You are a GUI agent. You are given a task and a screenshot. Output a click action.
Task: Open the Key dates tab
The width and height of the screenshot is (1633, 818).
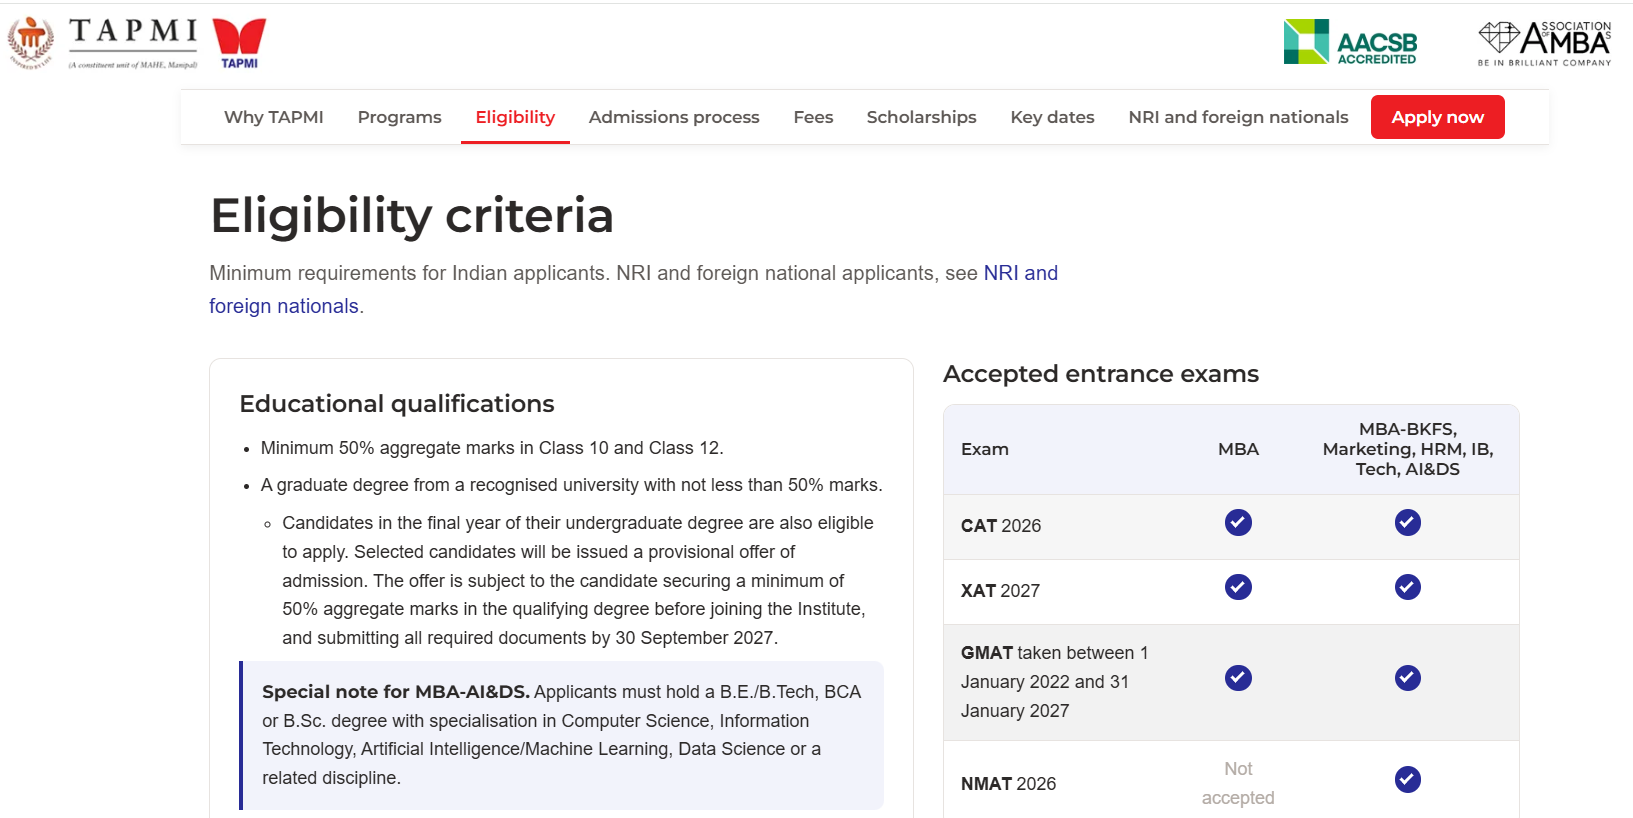[1053, 117]
